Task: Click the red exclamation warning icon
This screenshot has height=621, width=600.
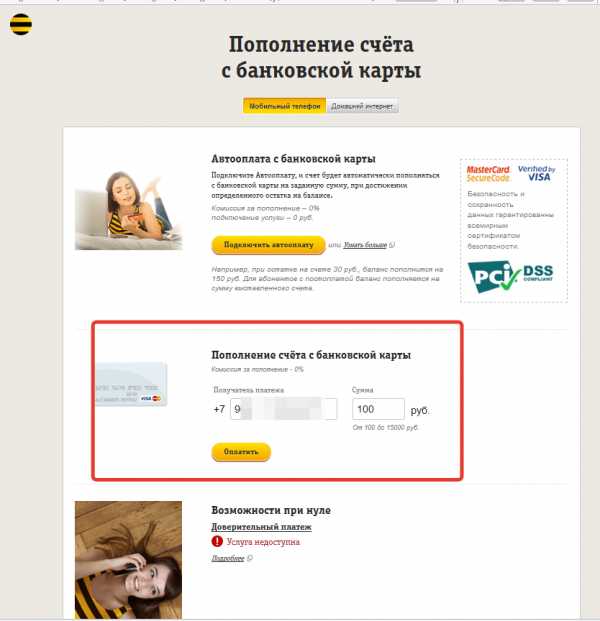Action: pos(217,541)
